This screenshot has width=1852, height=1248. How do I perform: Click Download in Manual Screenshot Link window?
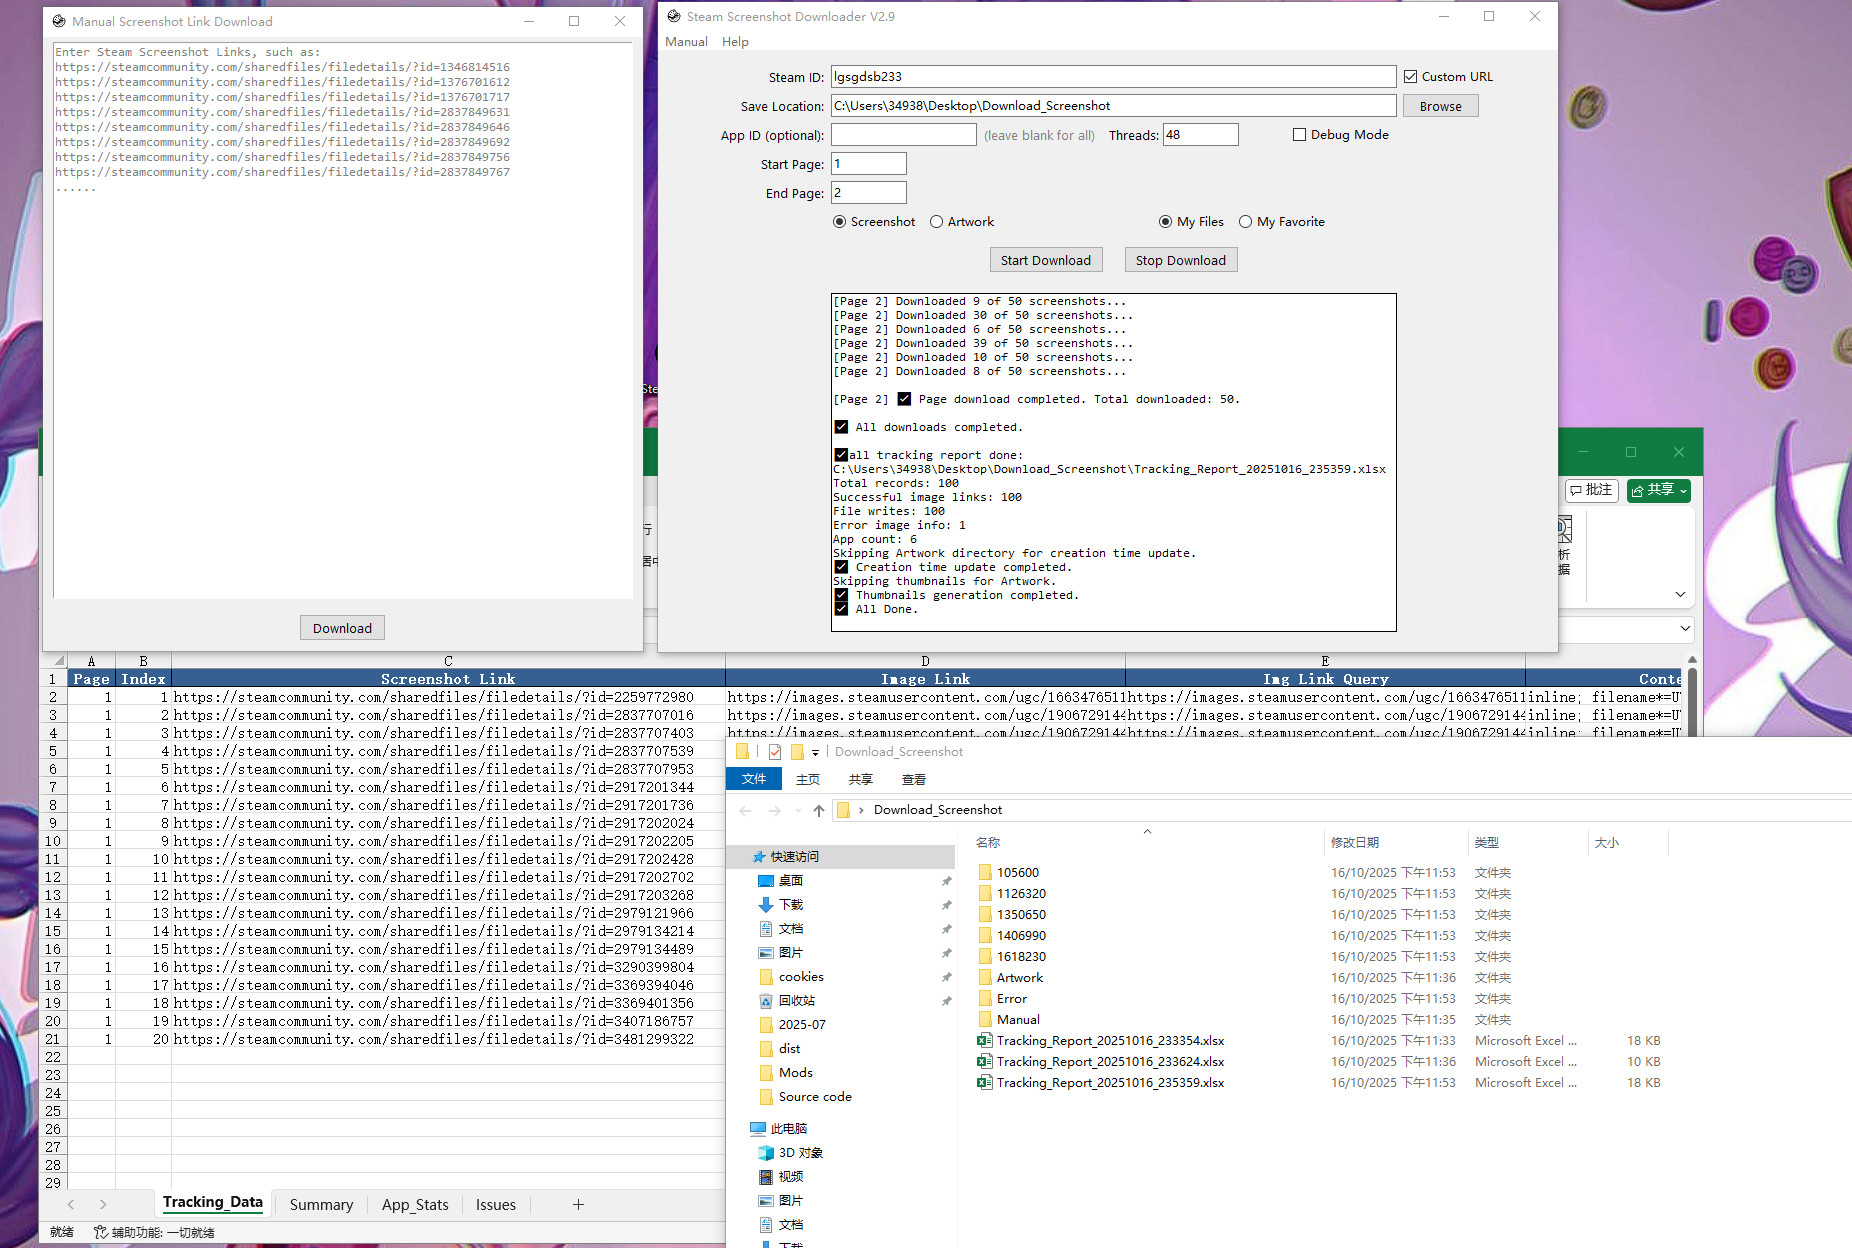[x=342, y=628]
